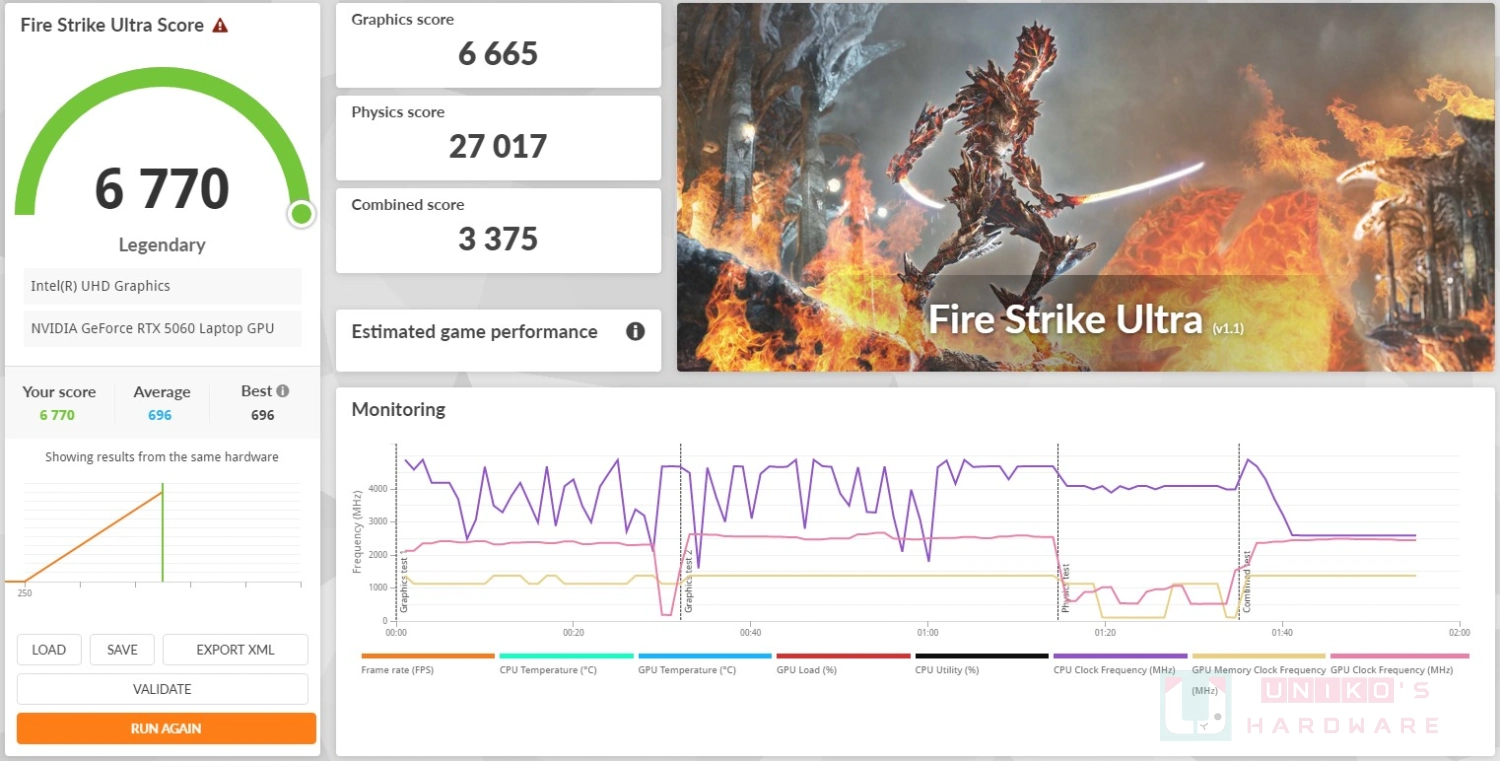Select the NVIDIA GeForce RTX 5060 Laptop GPU entry
Image resolution: width=1500 pixels, height=761 pixels.
[162, 328]
